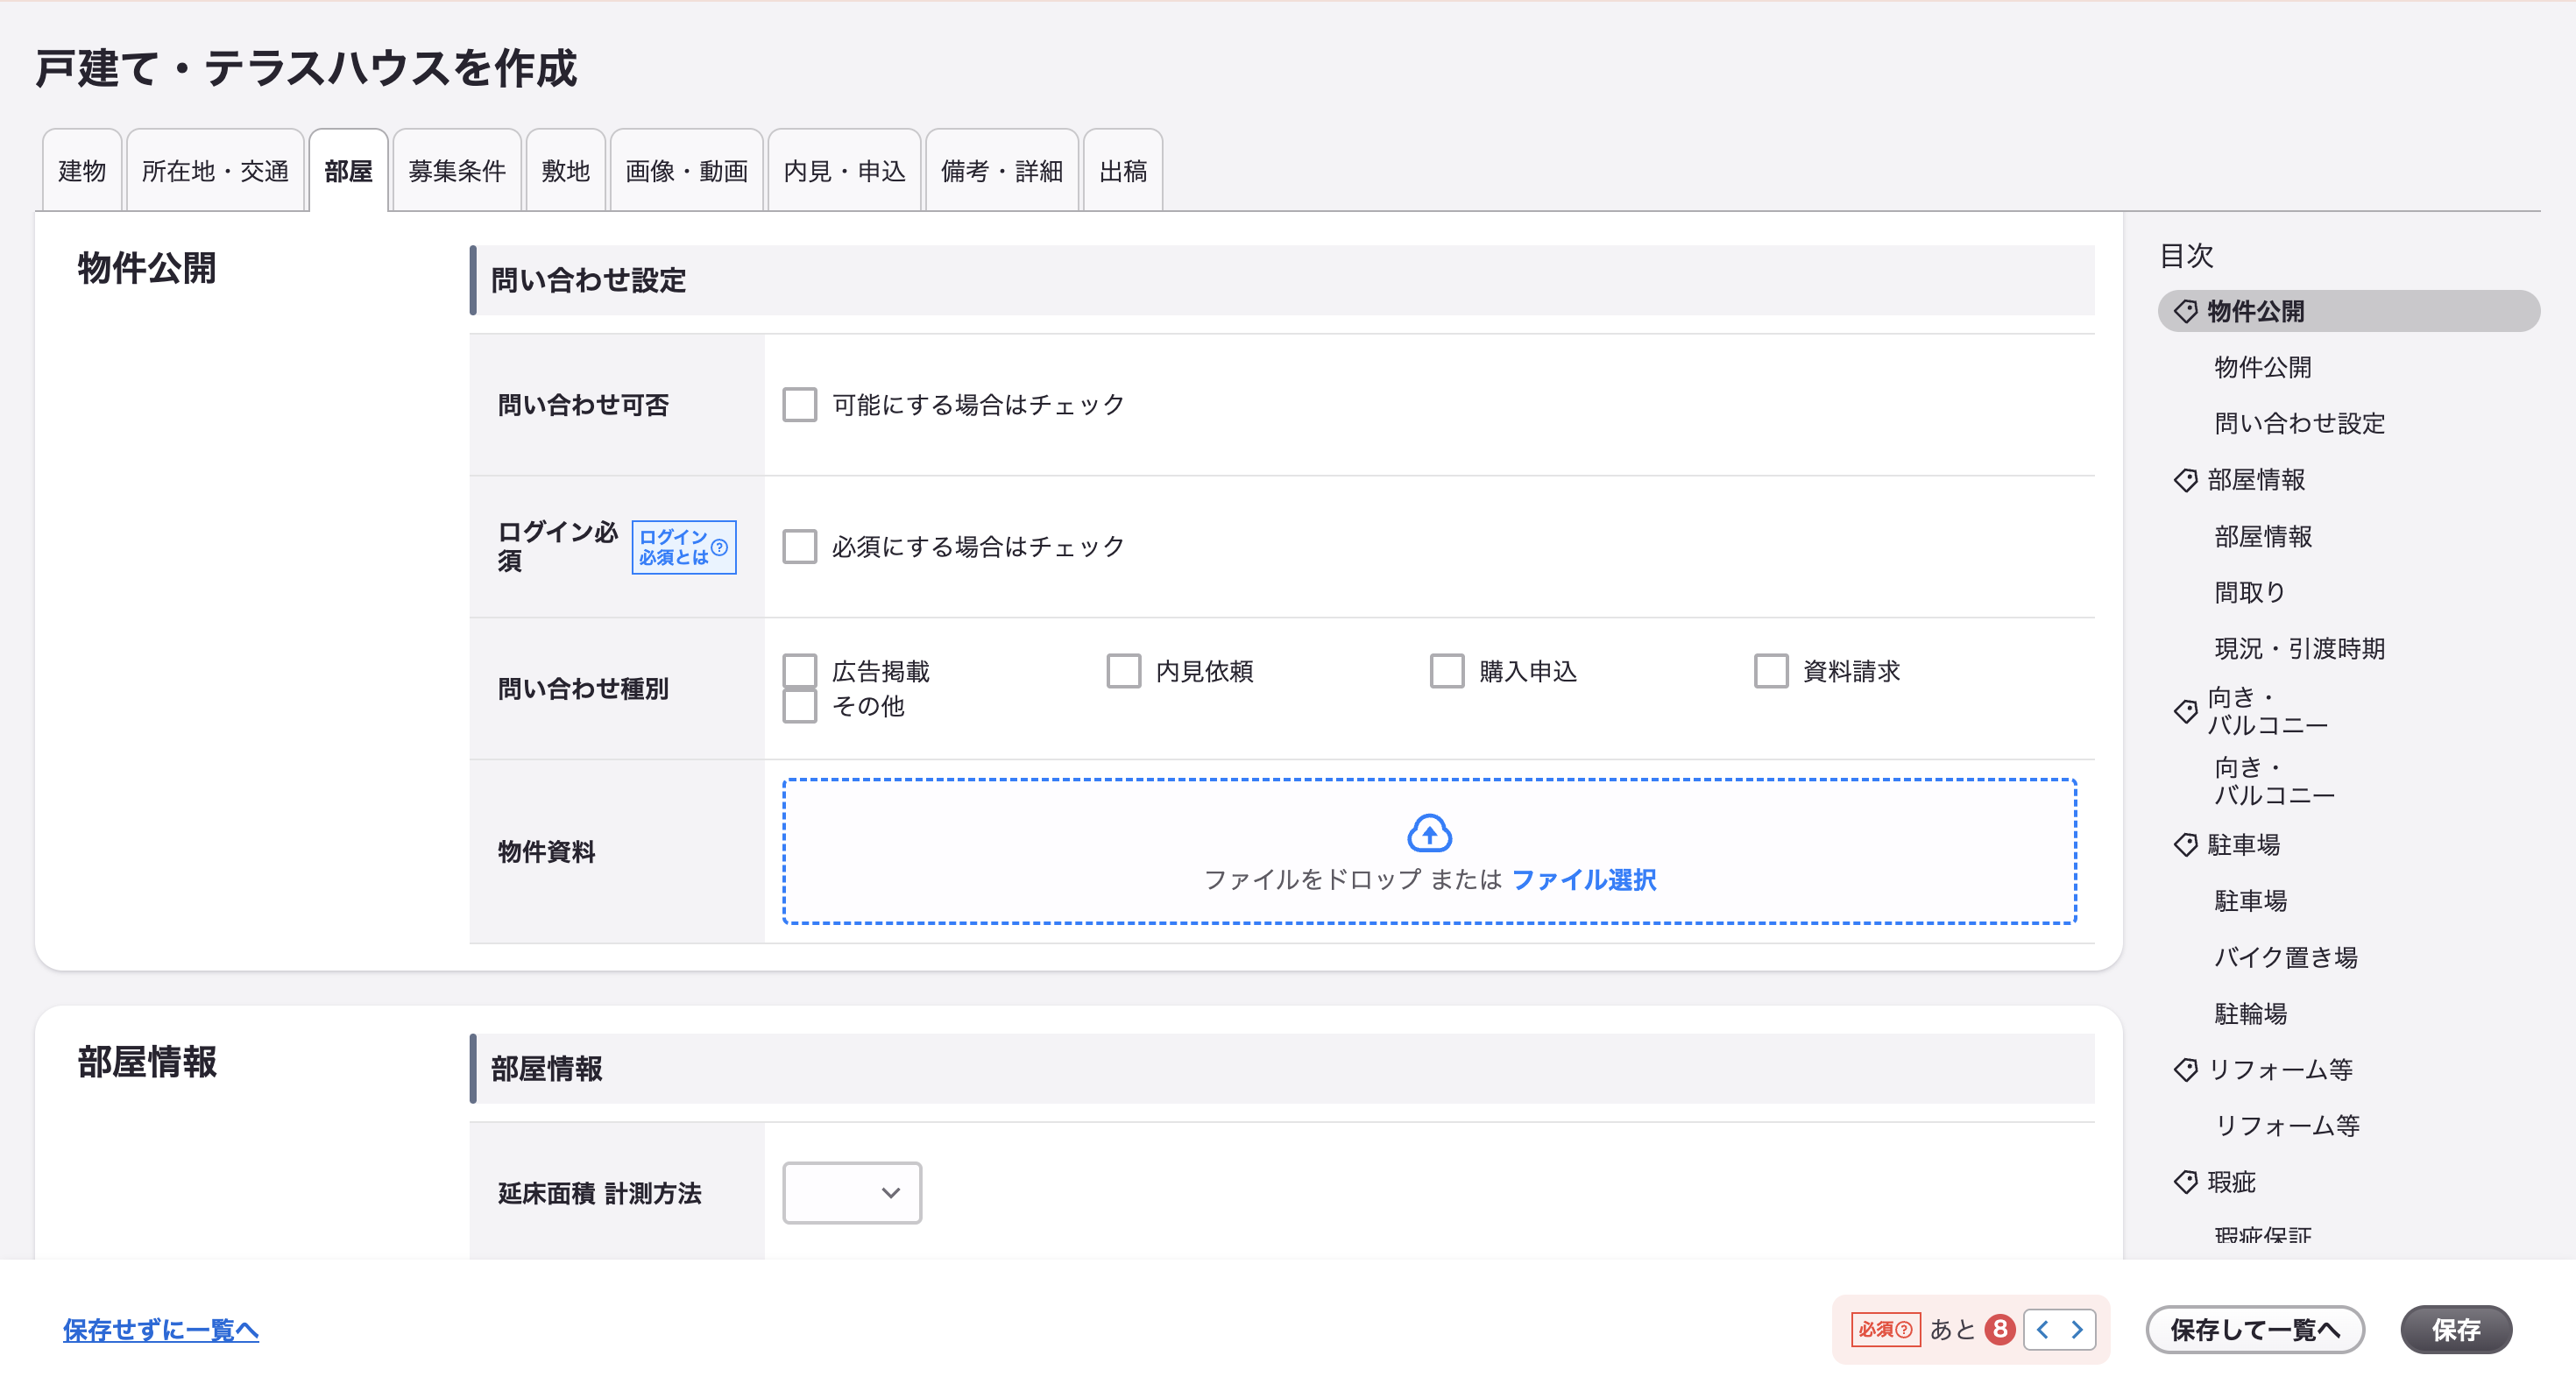2576x1398 pixels.
Task: Tick the 広告掲載 checkbox
Action: coord(799,671)
